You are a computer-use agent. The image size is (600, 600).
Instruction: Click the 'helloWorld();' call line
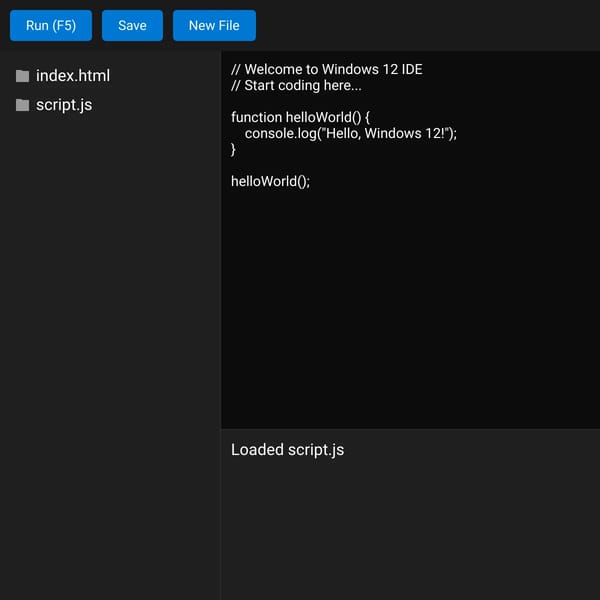click(x=271, y=181)
